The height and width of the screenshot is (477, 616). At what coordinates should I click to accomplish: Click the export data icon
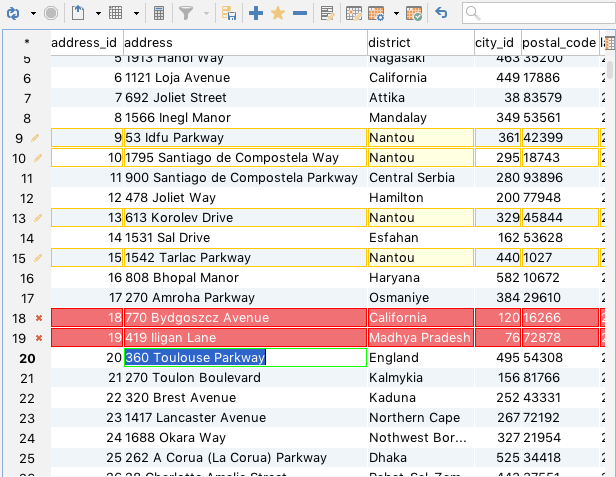click(78, 13)
